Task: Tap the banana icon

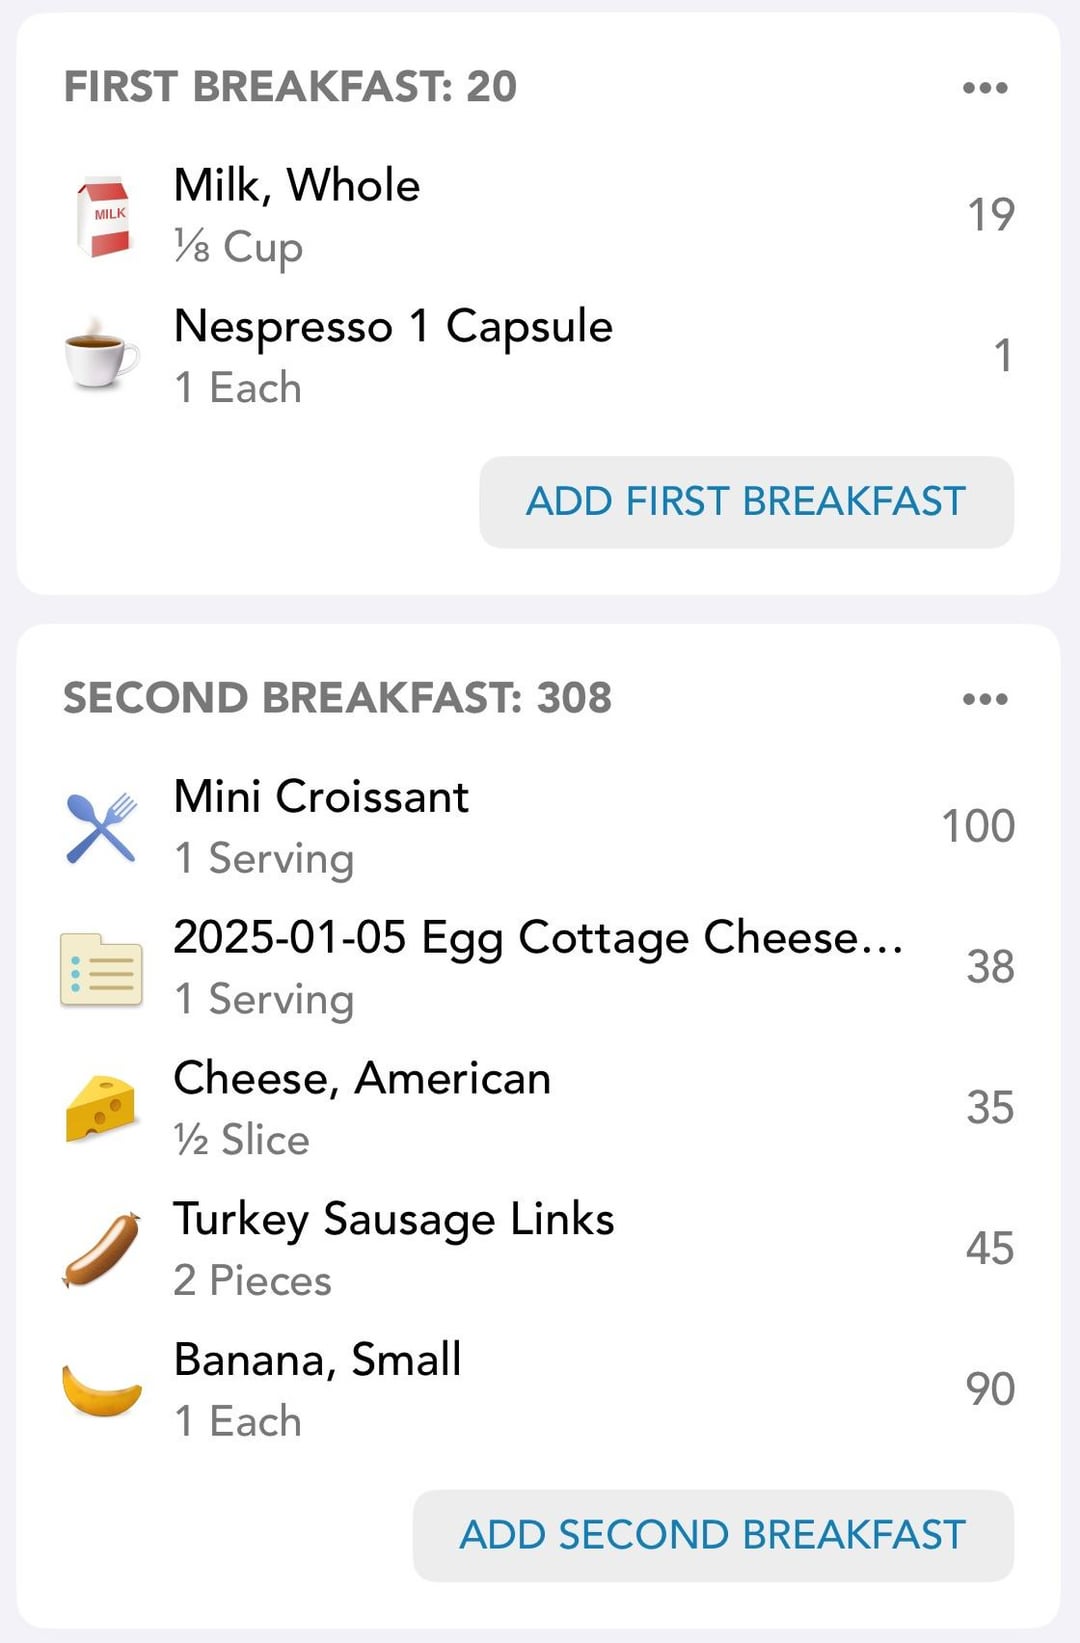Action: [x=101, y=1390]
